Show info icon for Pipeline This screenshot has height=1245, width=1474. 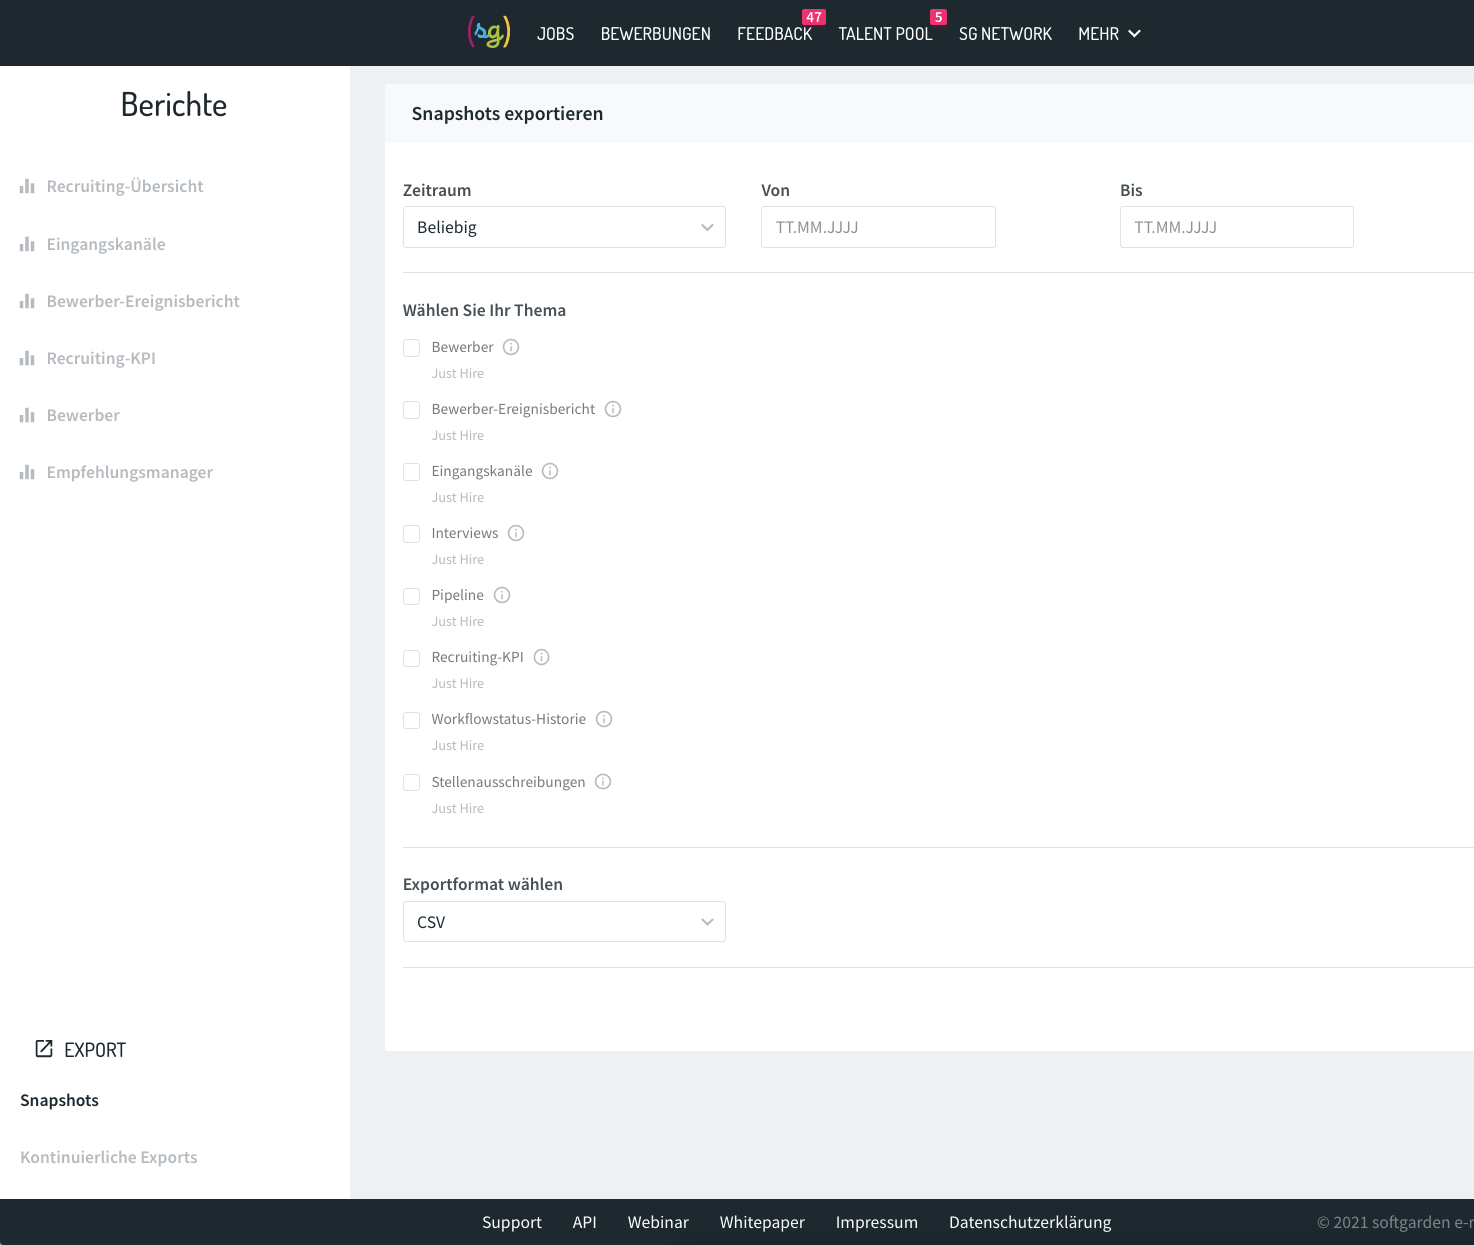(502, 595)
